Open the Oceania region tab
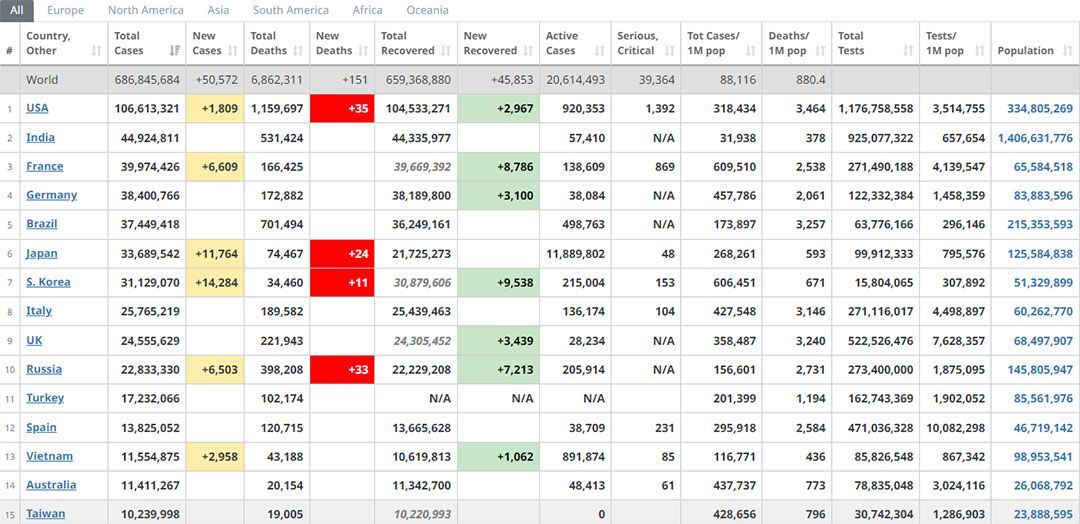Image resolution: width=1080 pixels, height=524 pixels. click(x=427, y=10)
